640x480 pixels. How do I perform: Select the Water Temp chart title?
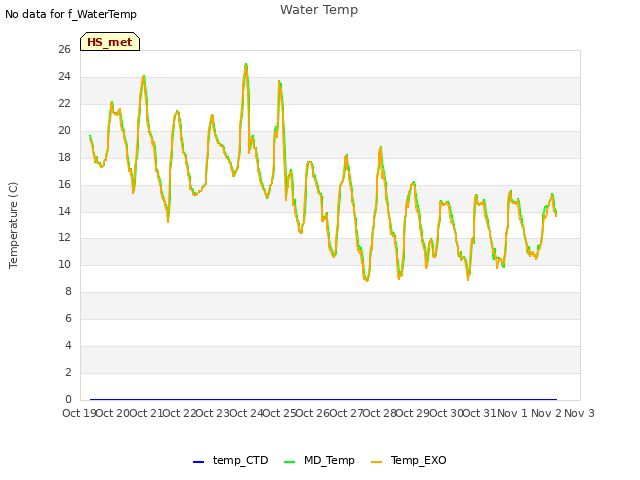coord(319,10)
